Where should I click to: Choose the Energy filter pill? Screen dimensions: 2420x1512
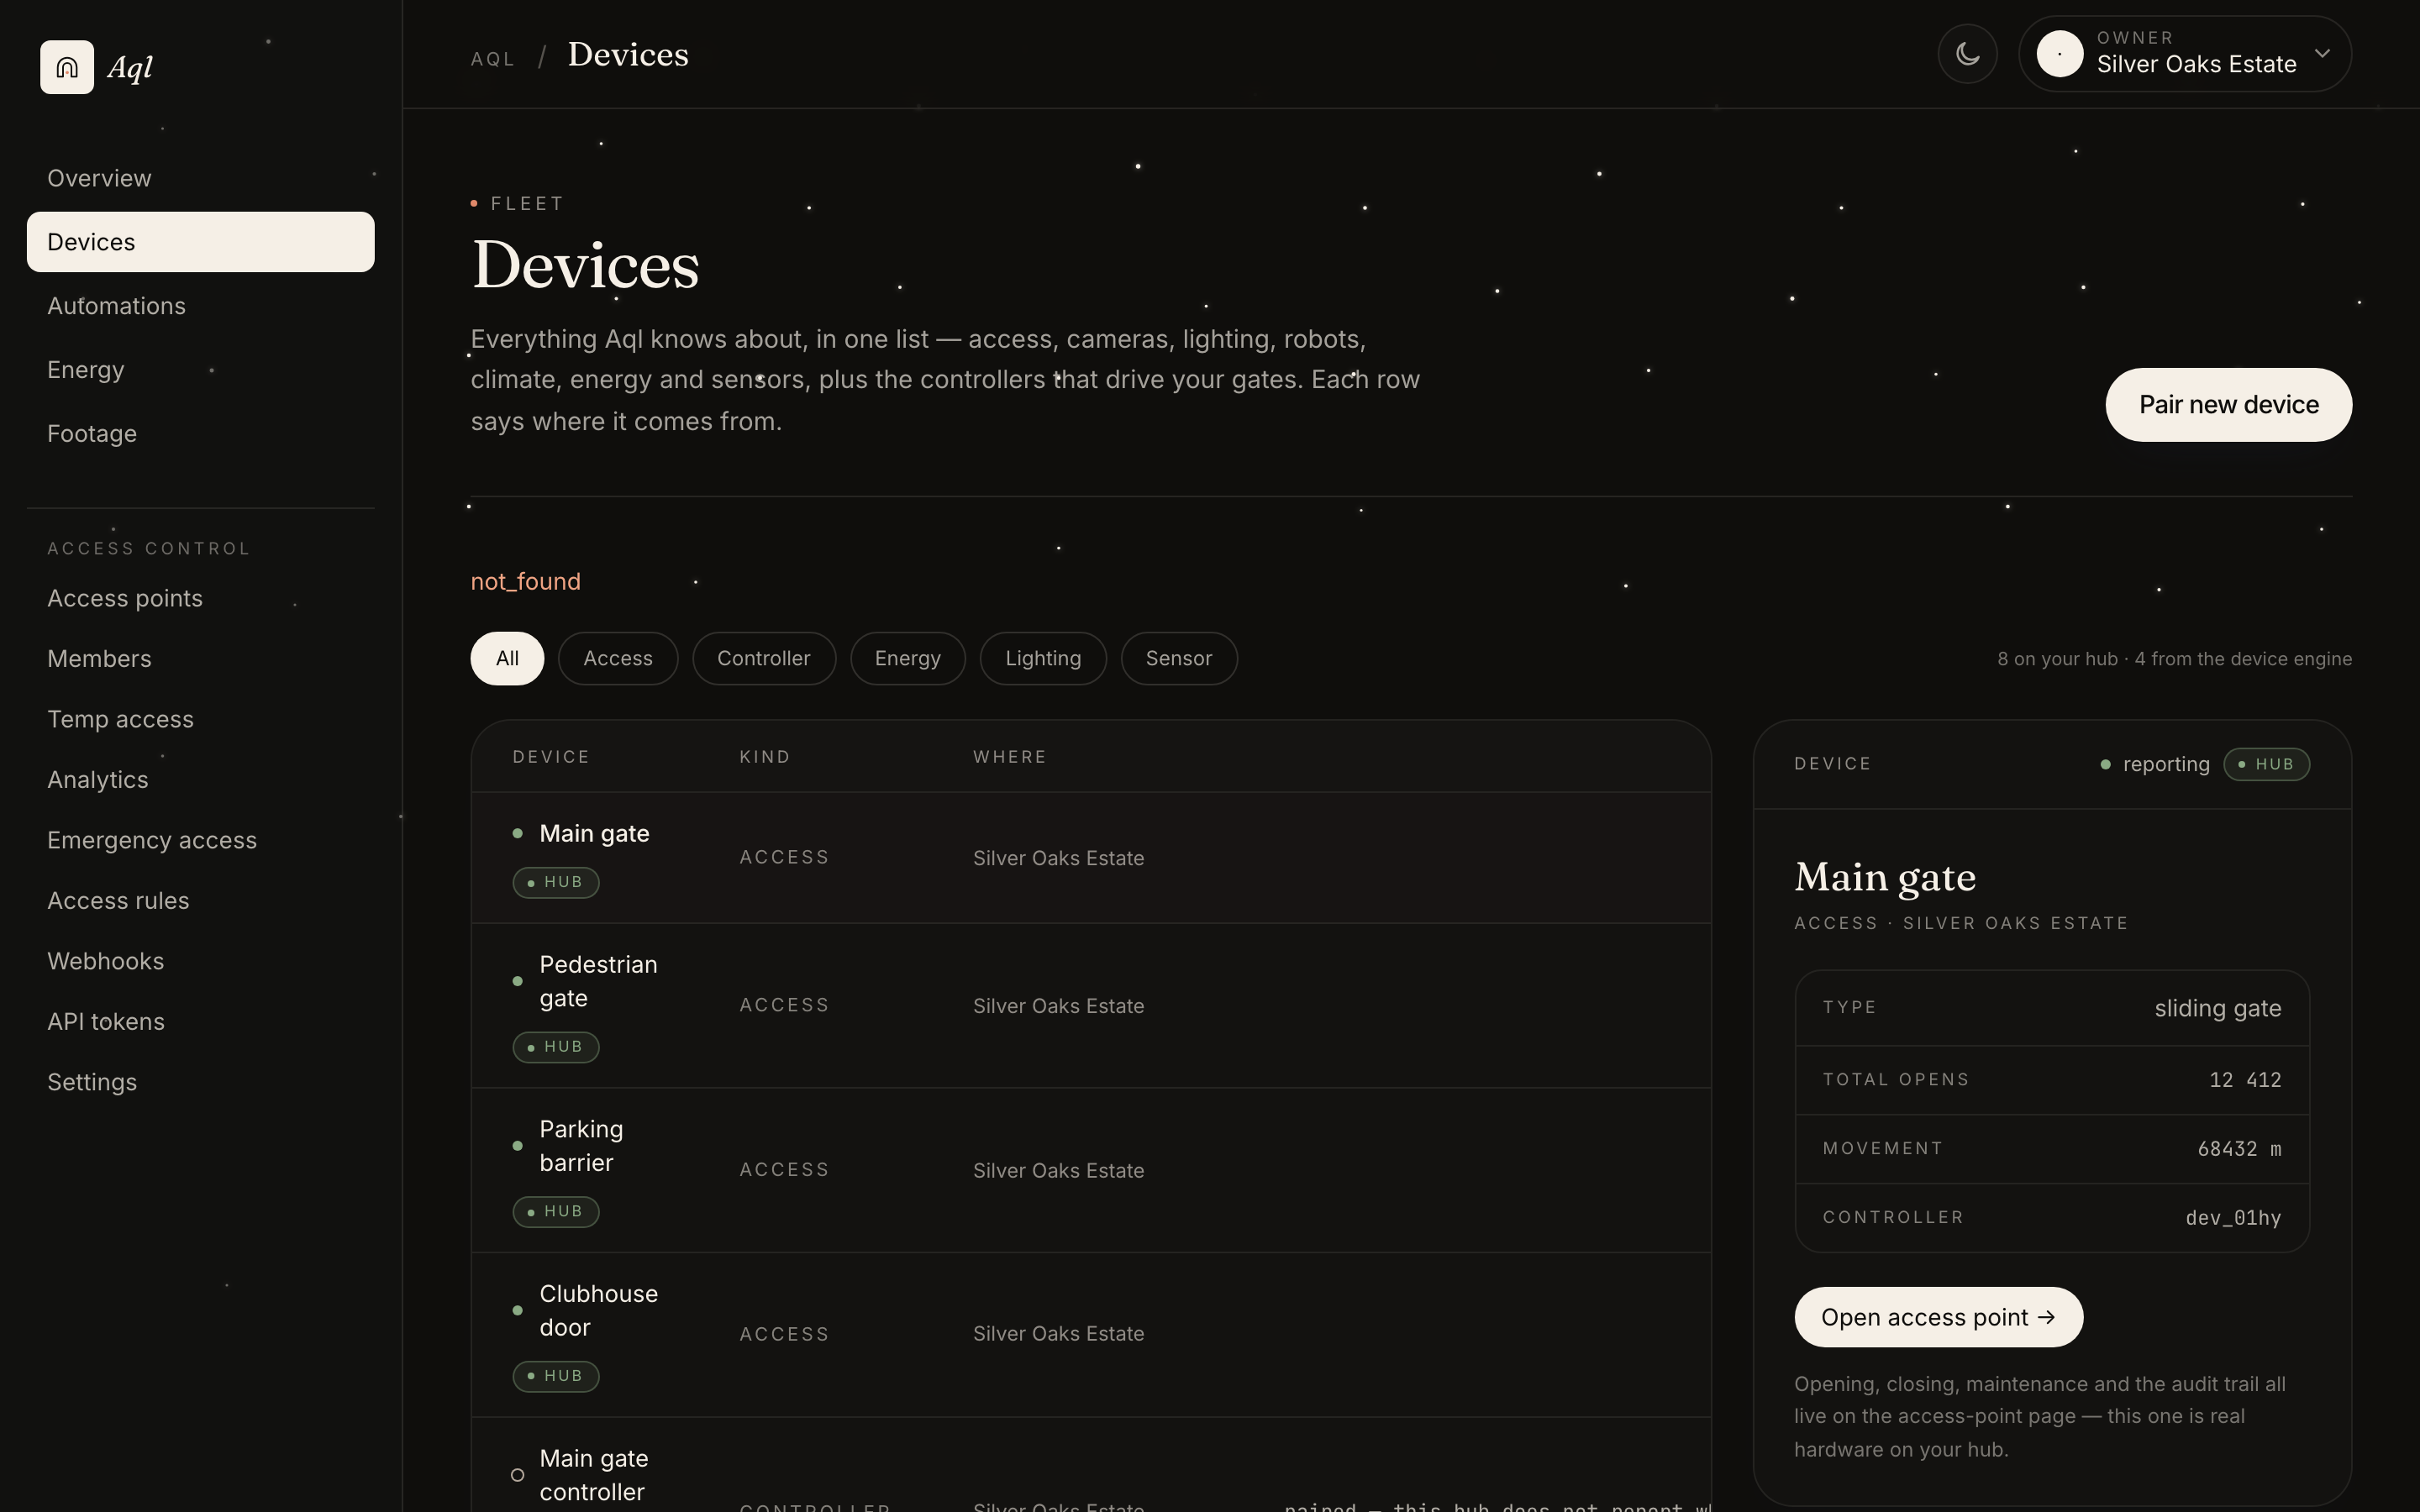pos(908,658)
